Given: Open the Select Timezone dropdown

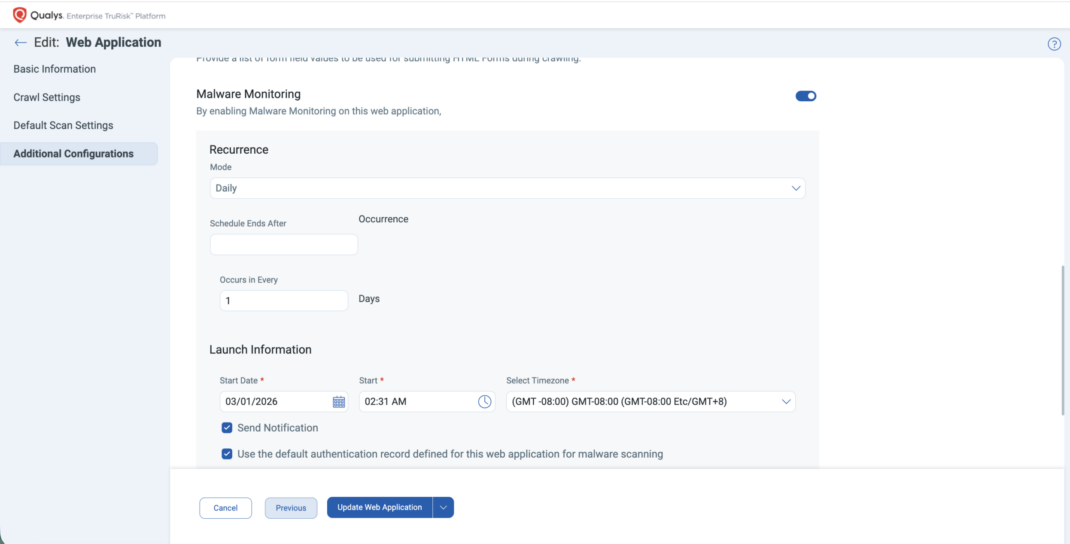Looking at the screenshot, I should point(650,401).
